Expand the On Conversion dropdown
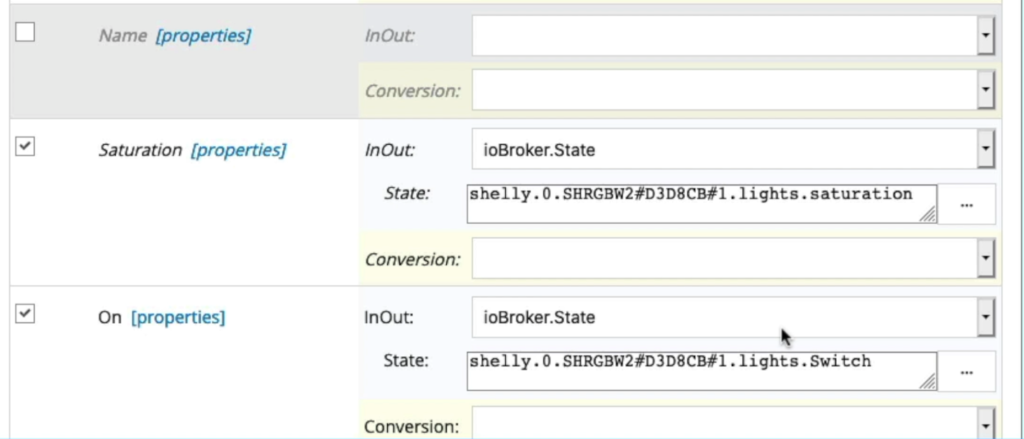Screen dimensions: 1024x439 [733, 424]
